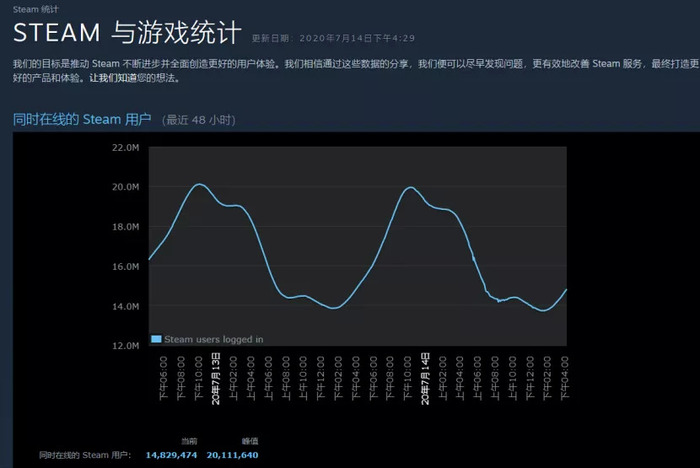Click the 14.0M y-axis label
The width and height of the screenshot is (700, 468).
tap(125, 306)
